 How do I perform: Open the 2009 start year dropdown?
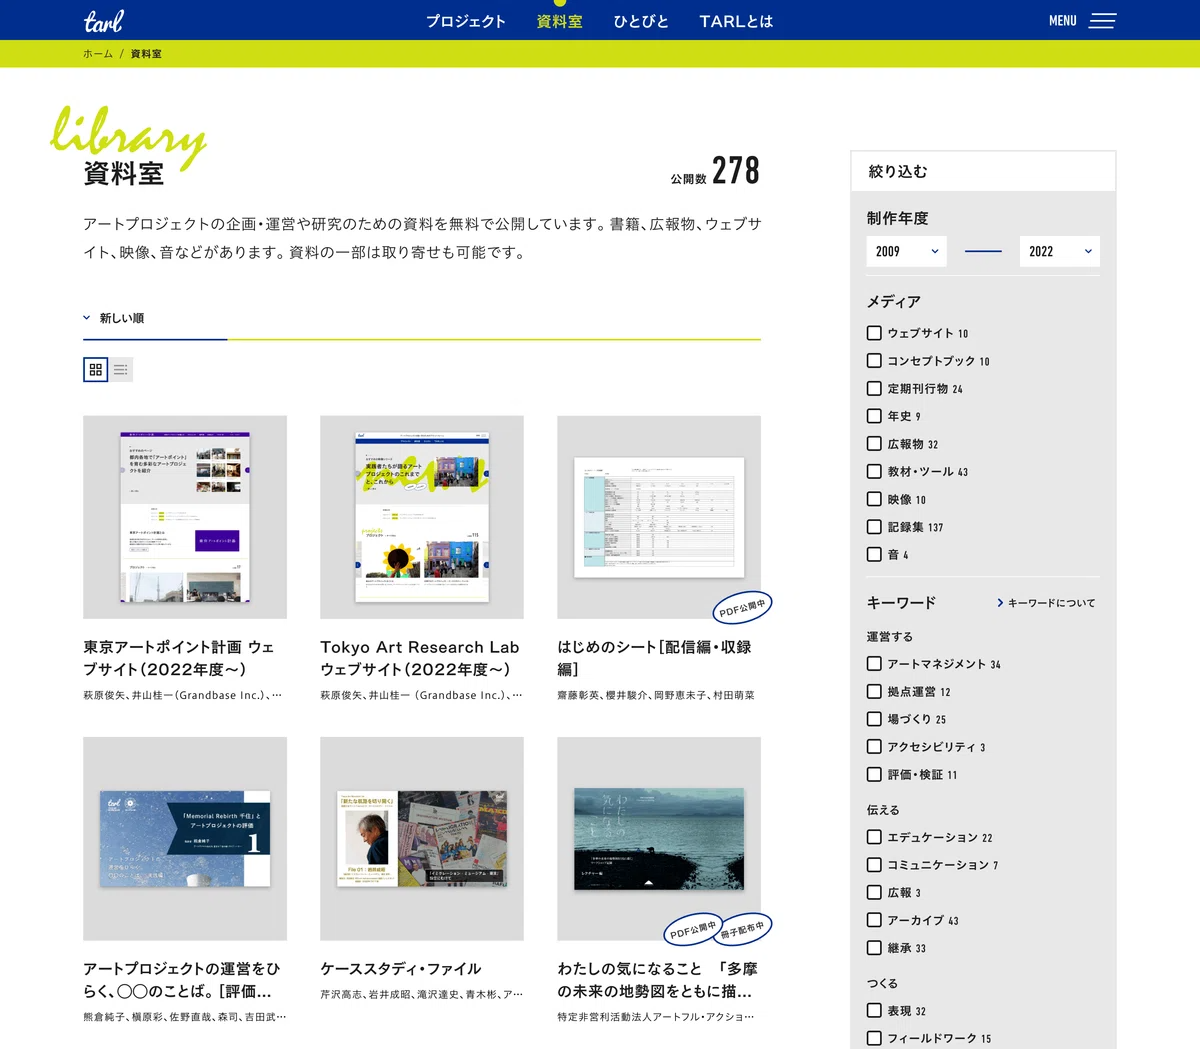tap(906, 252)
